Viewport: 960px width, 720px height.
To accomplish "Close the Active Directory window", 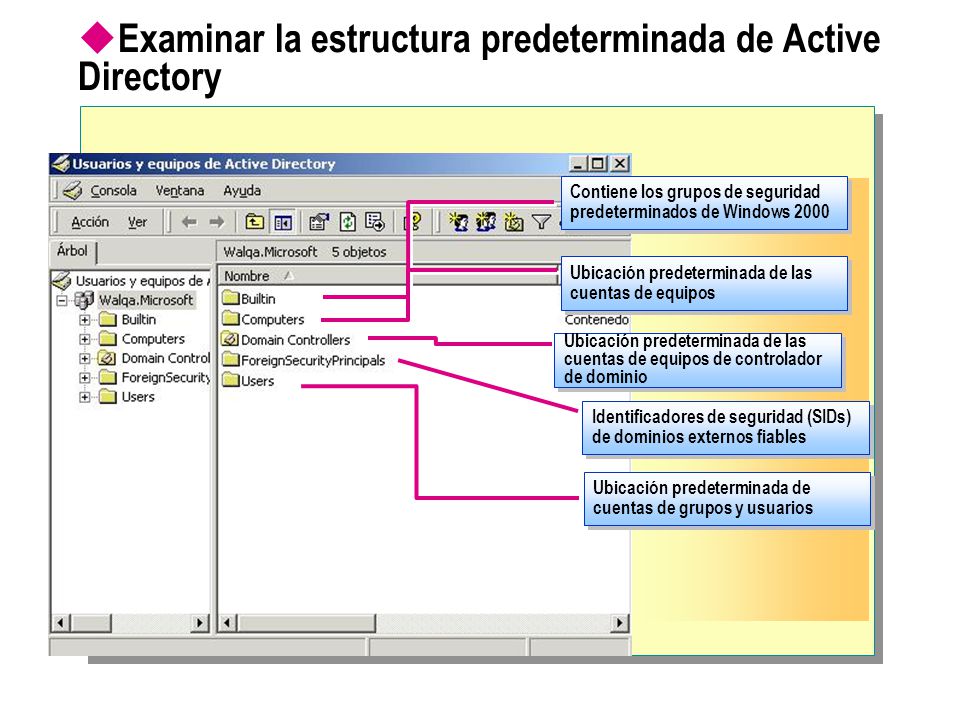I will [x=620, y=163].
